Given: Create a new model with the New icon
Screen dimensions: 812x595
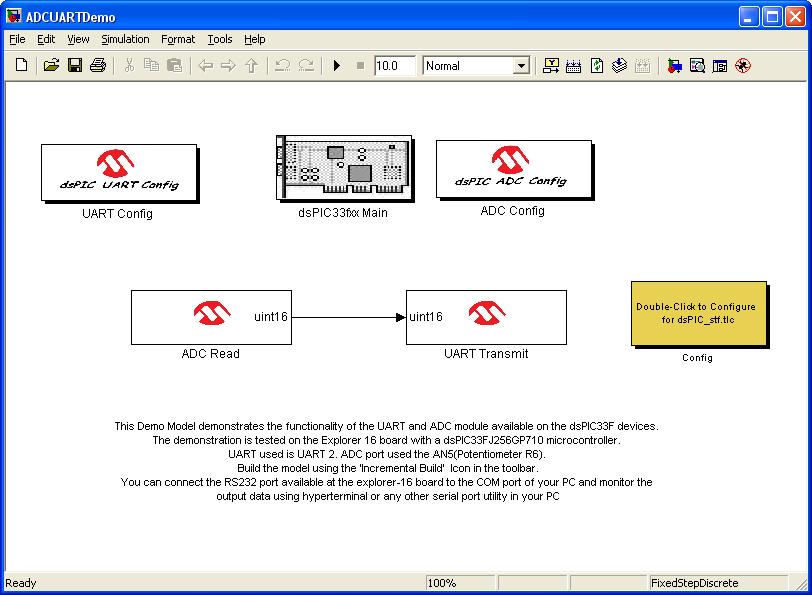Looking at the screenshot, I should coord(22,65).
